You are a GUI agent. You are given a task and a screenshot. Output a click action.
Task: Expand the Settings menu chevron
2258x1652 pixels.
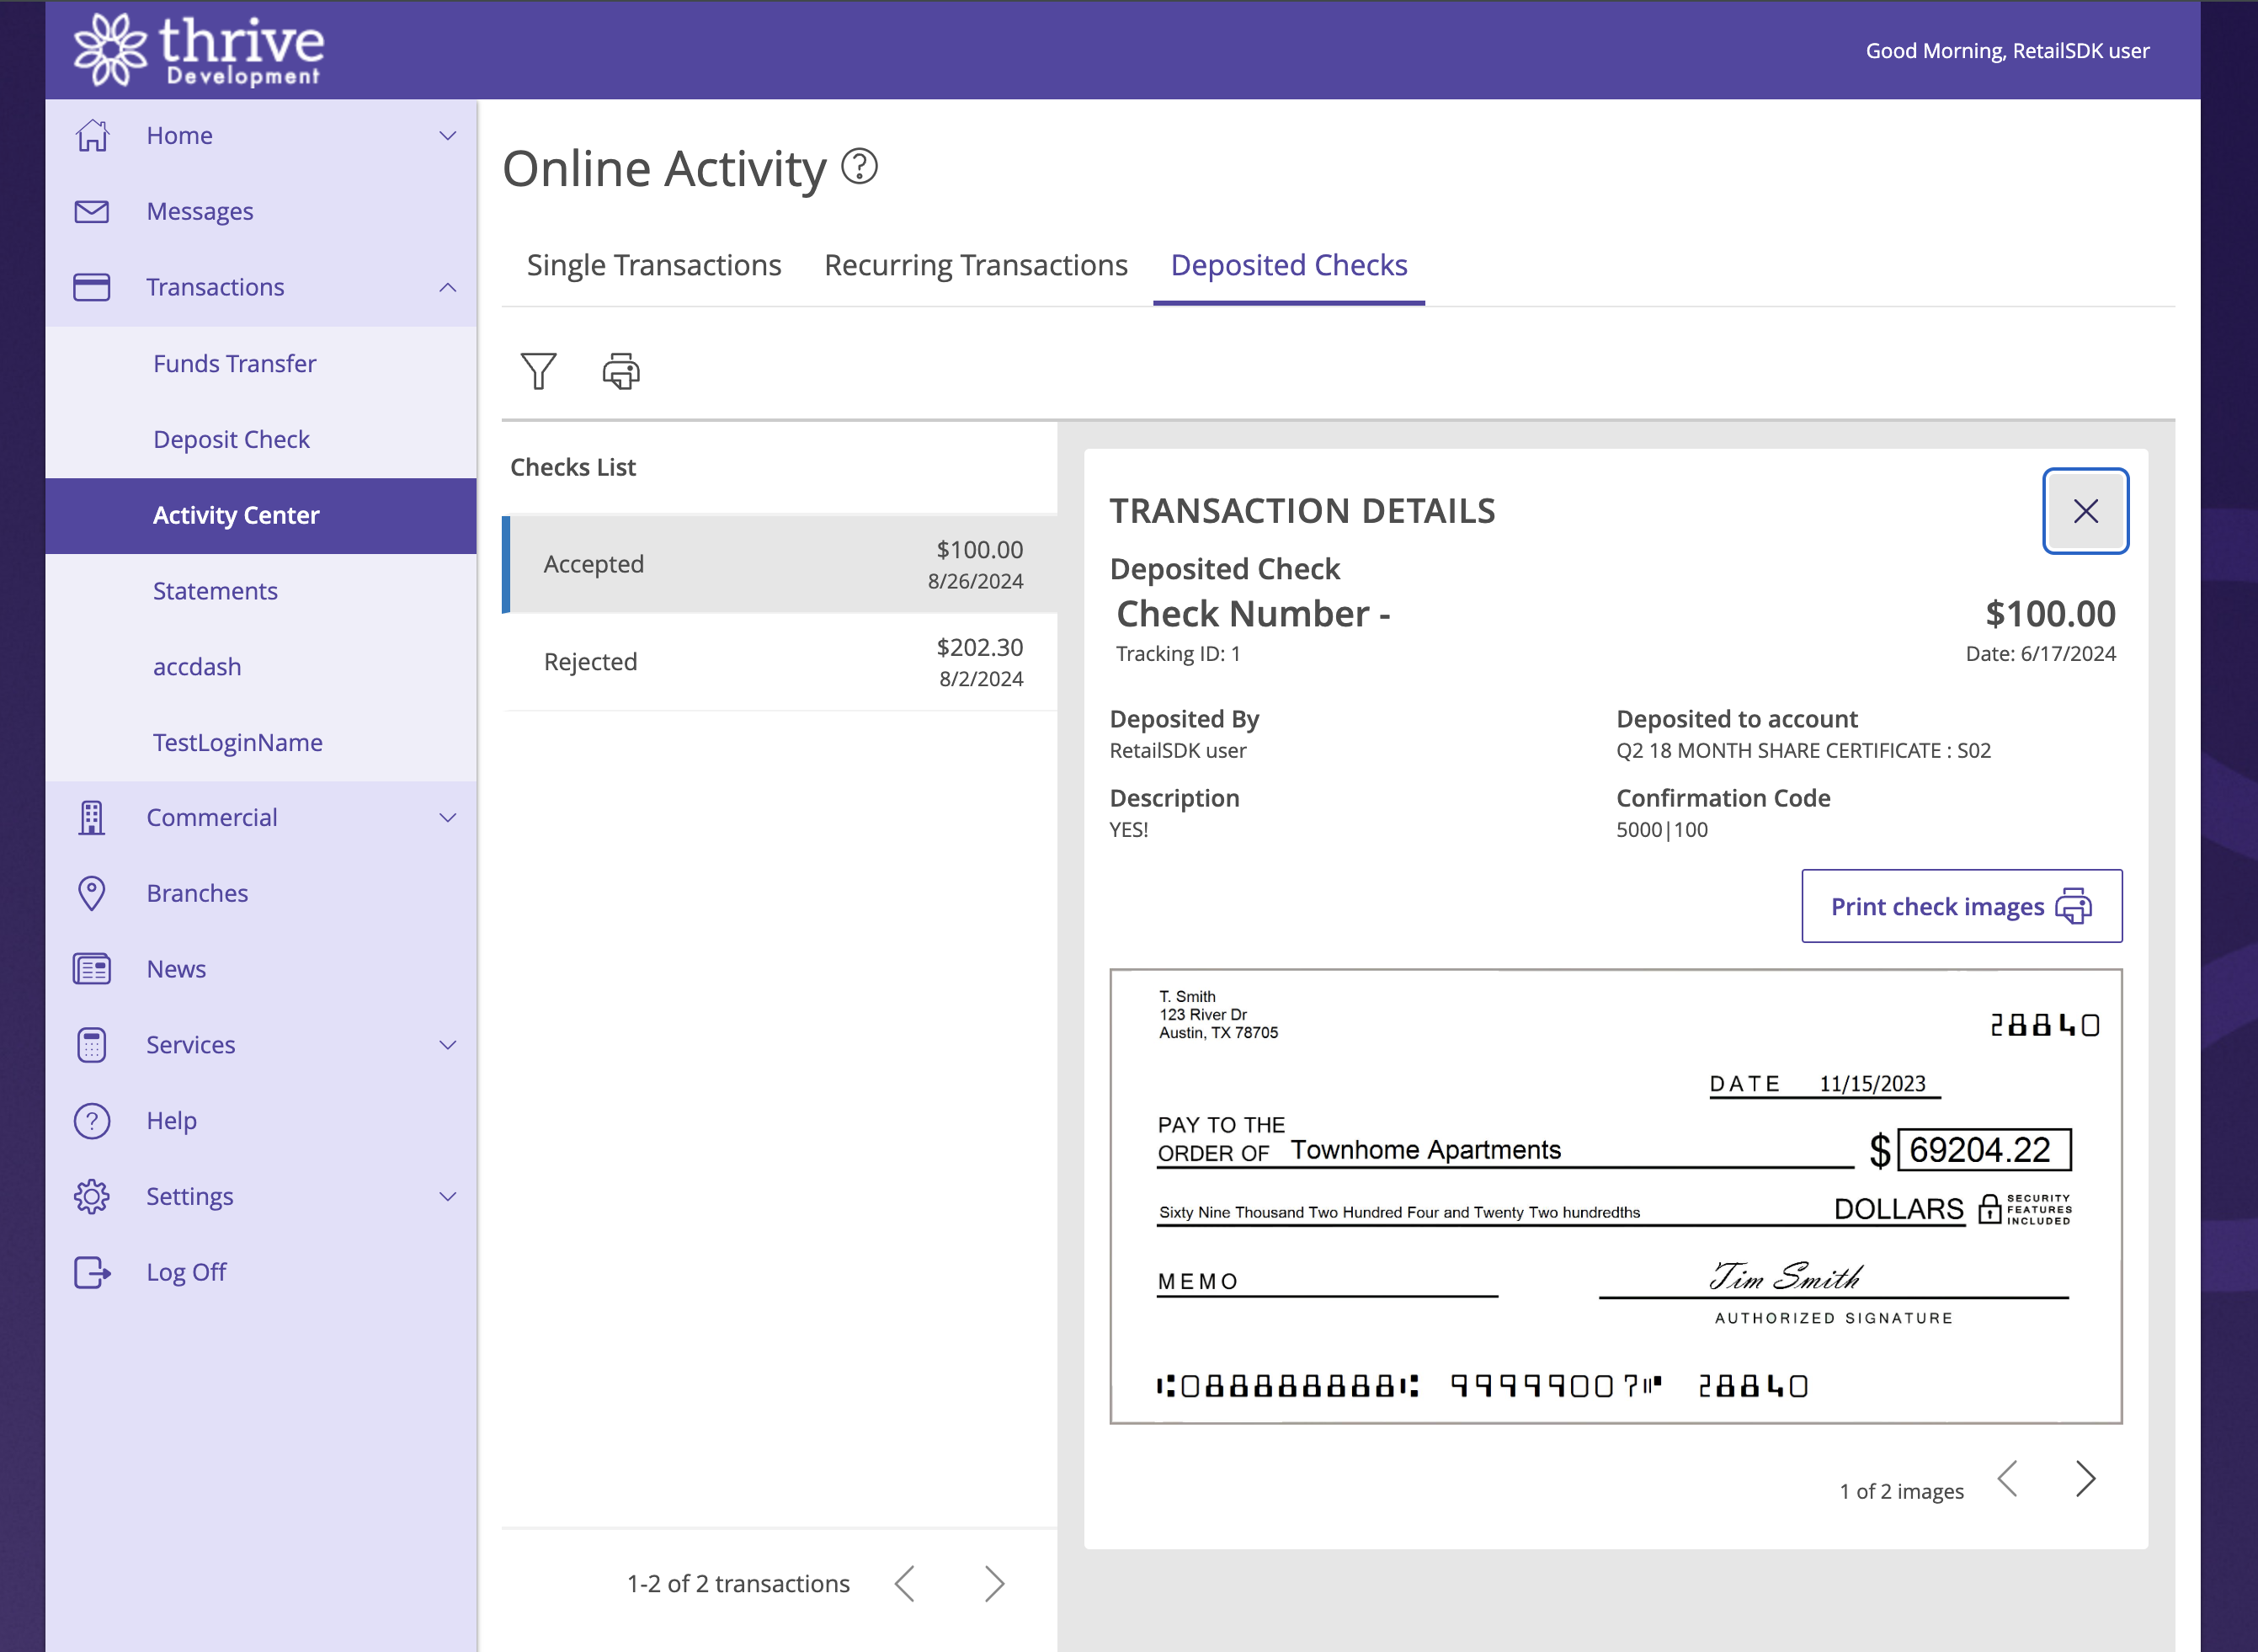(448, 1196)
